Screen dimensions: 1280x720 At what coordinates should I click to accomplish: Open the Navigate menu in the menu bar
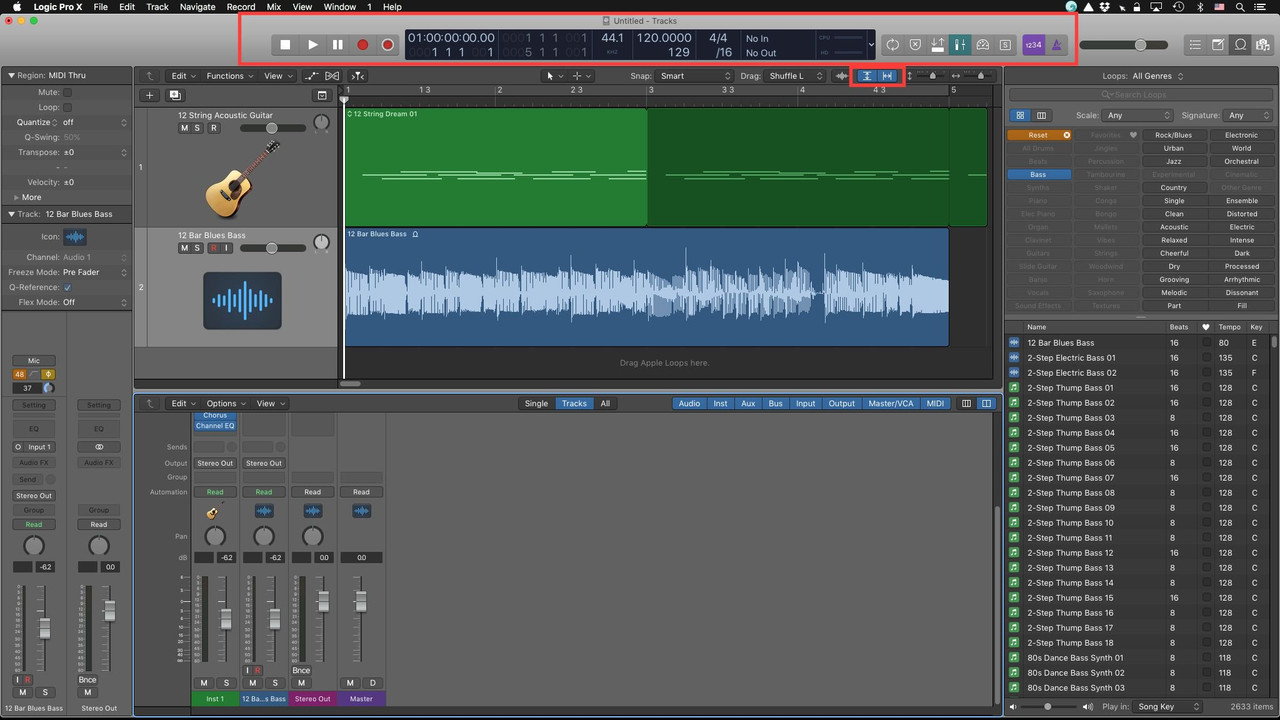[196, 7]
